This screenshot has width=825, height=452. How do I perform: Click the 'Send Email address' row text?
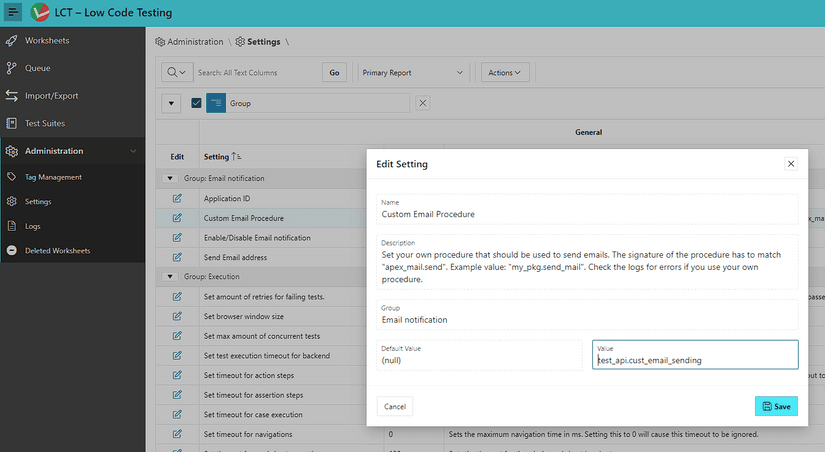(235, 257)
